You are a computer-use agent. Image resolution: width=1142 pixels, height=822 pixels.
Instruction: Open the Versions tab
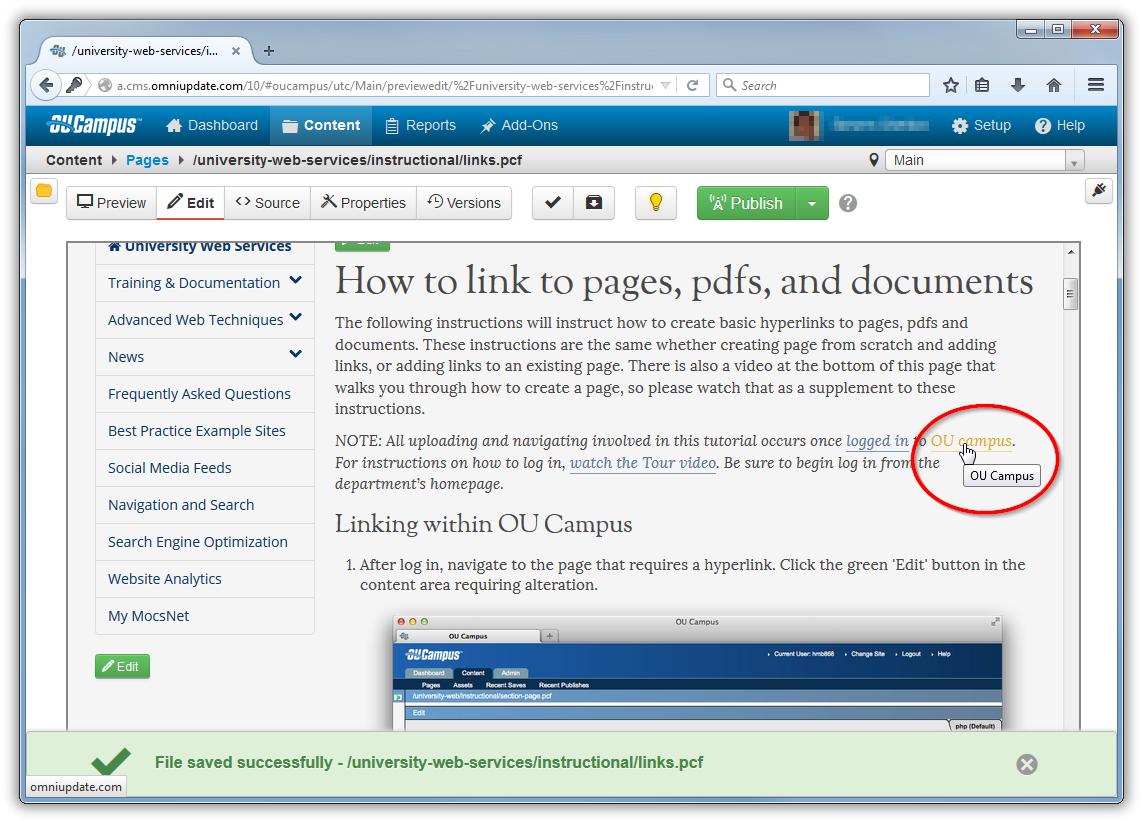(x=464, y=203)
